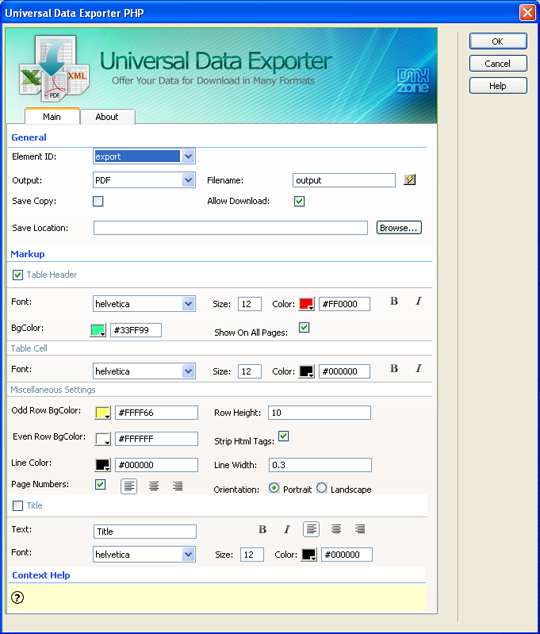Set page numbers alignment to center

(x=154, y=486)
